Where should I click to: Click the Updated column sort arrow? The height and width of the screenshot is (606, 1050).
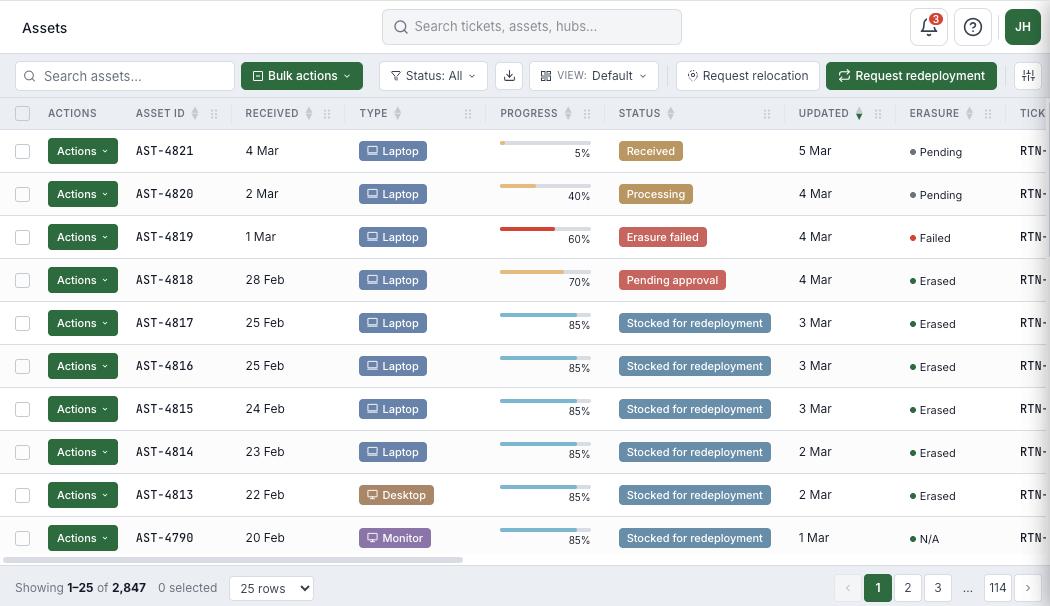pyautogui.click(x=859, y=114)
